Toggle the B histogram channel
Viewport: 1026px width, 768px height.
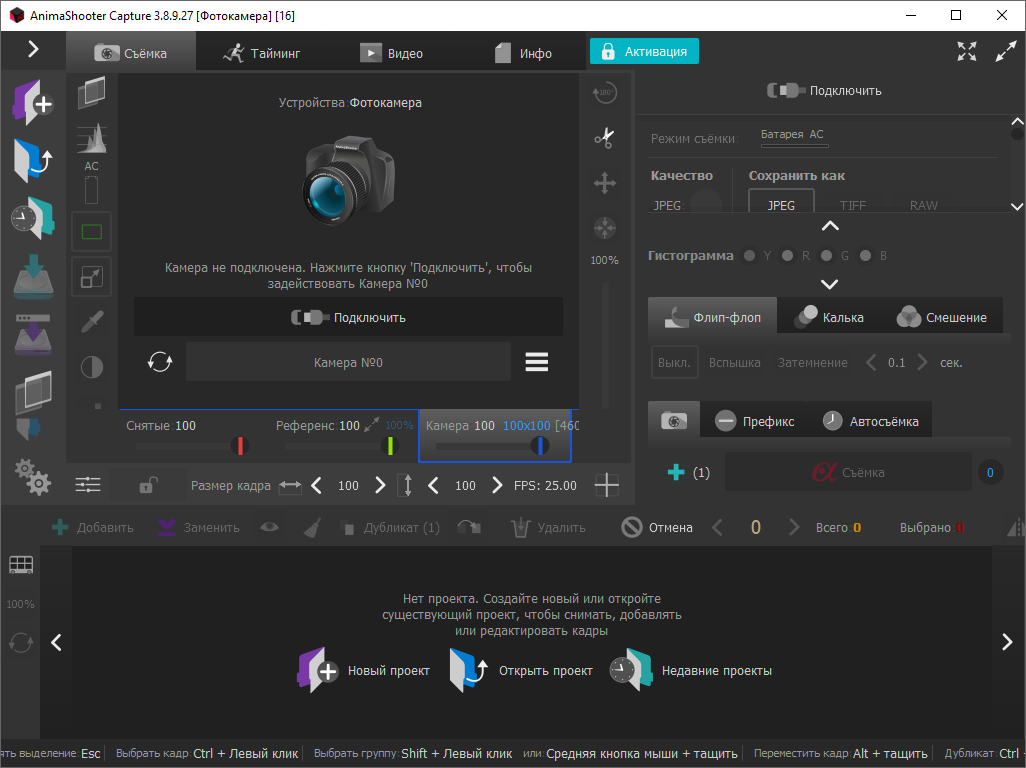tap(865, 256)
